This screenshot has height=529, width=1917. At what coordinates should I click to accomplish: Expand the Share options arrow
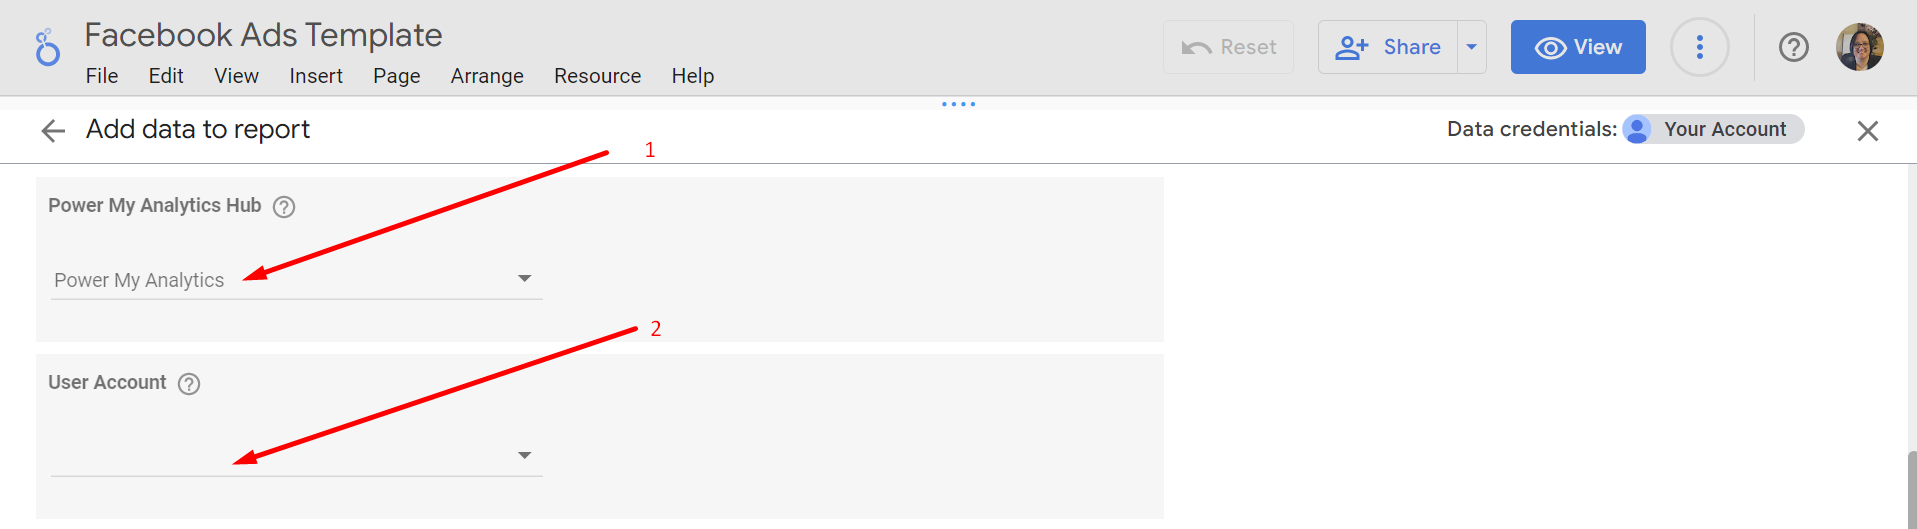(1471, 47)
